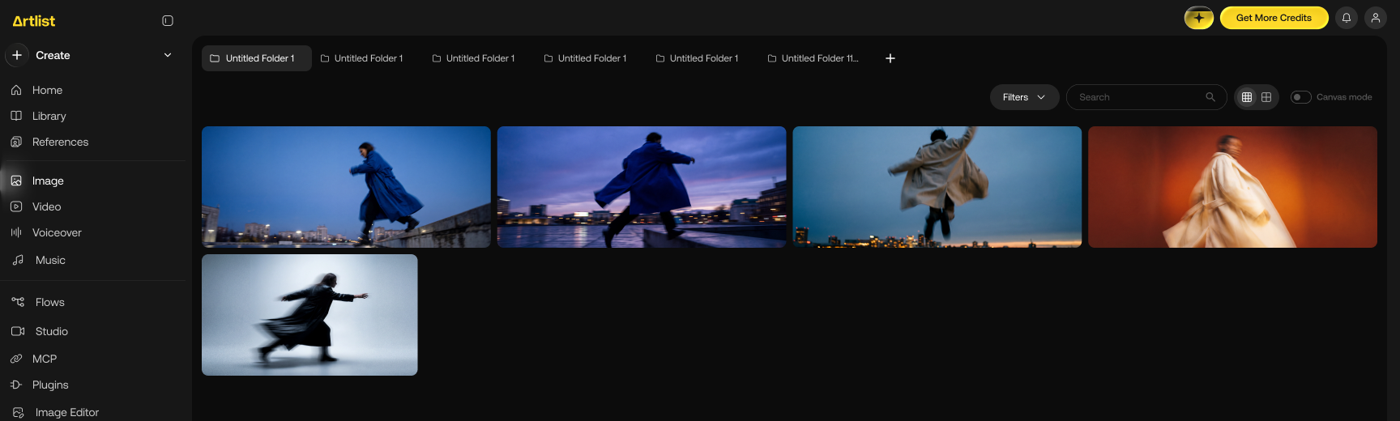The height and width of the screenshot is (421, 1400).
Task: Add a new folder tab
Action: [x=890, y=58]
